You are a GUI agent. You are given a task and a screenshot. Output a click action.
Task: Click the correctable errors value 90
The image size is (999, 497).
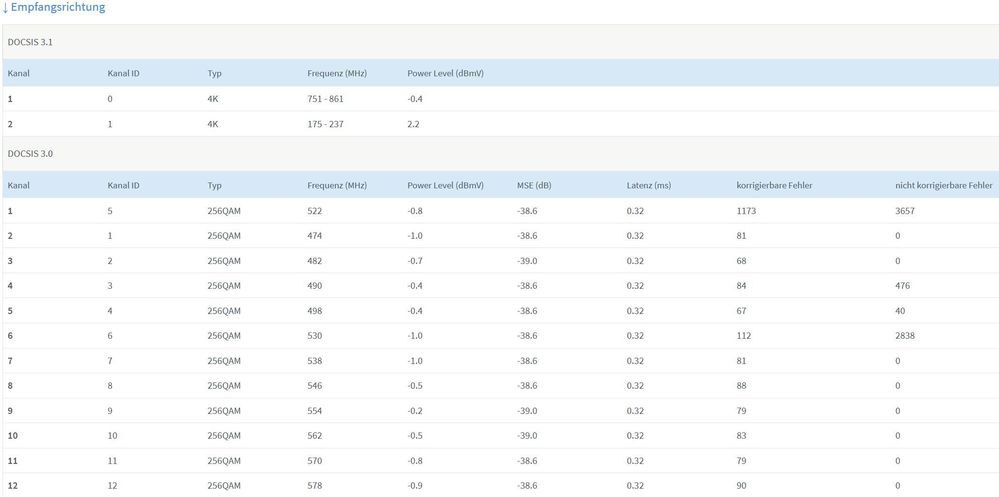tap(741, 486)
